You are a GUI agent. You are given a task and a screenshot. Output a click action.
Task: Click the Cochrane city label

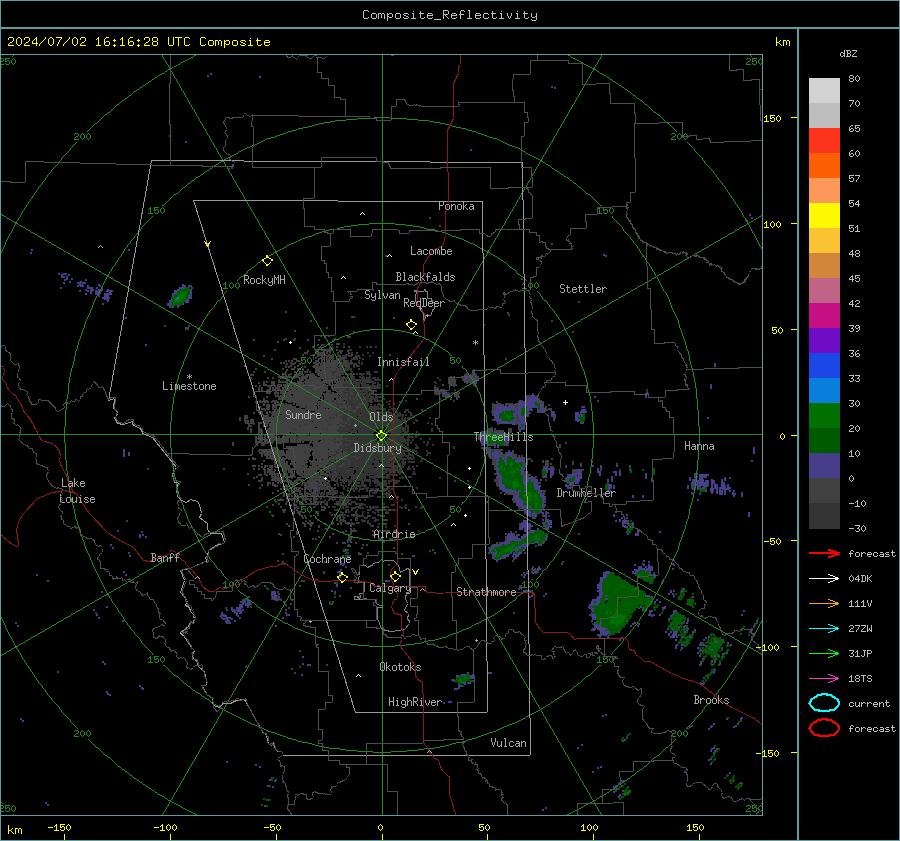pyautogui.click(x=327, y=559)
